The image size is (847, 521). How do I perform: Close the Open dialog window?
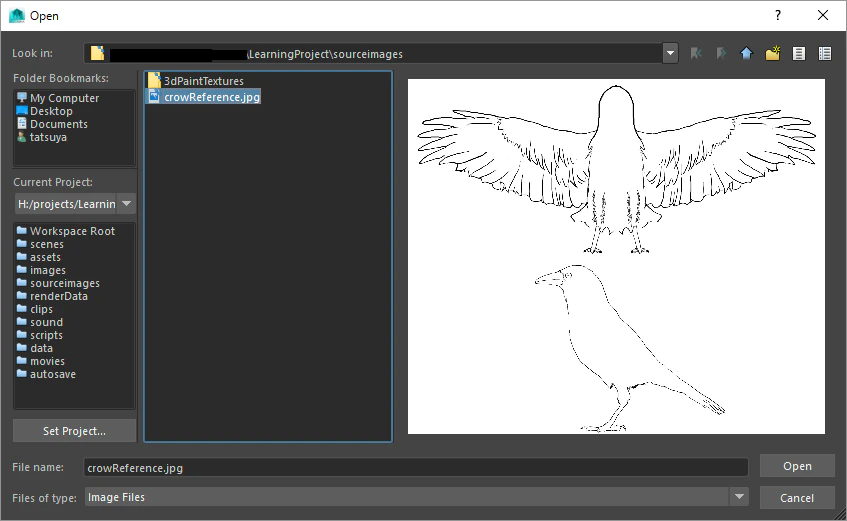click(x=823, y=15)
